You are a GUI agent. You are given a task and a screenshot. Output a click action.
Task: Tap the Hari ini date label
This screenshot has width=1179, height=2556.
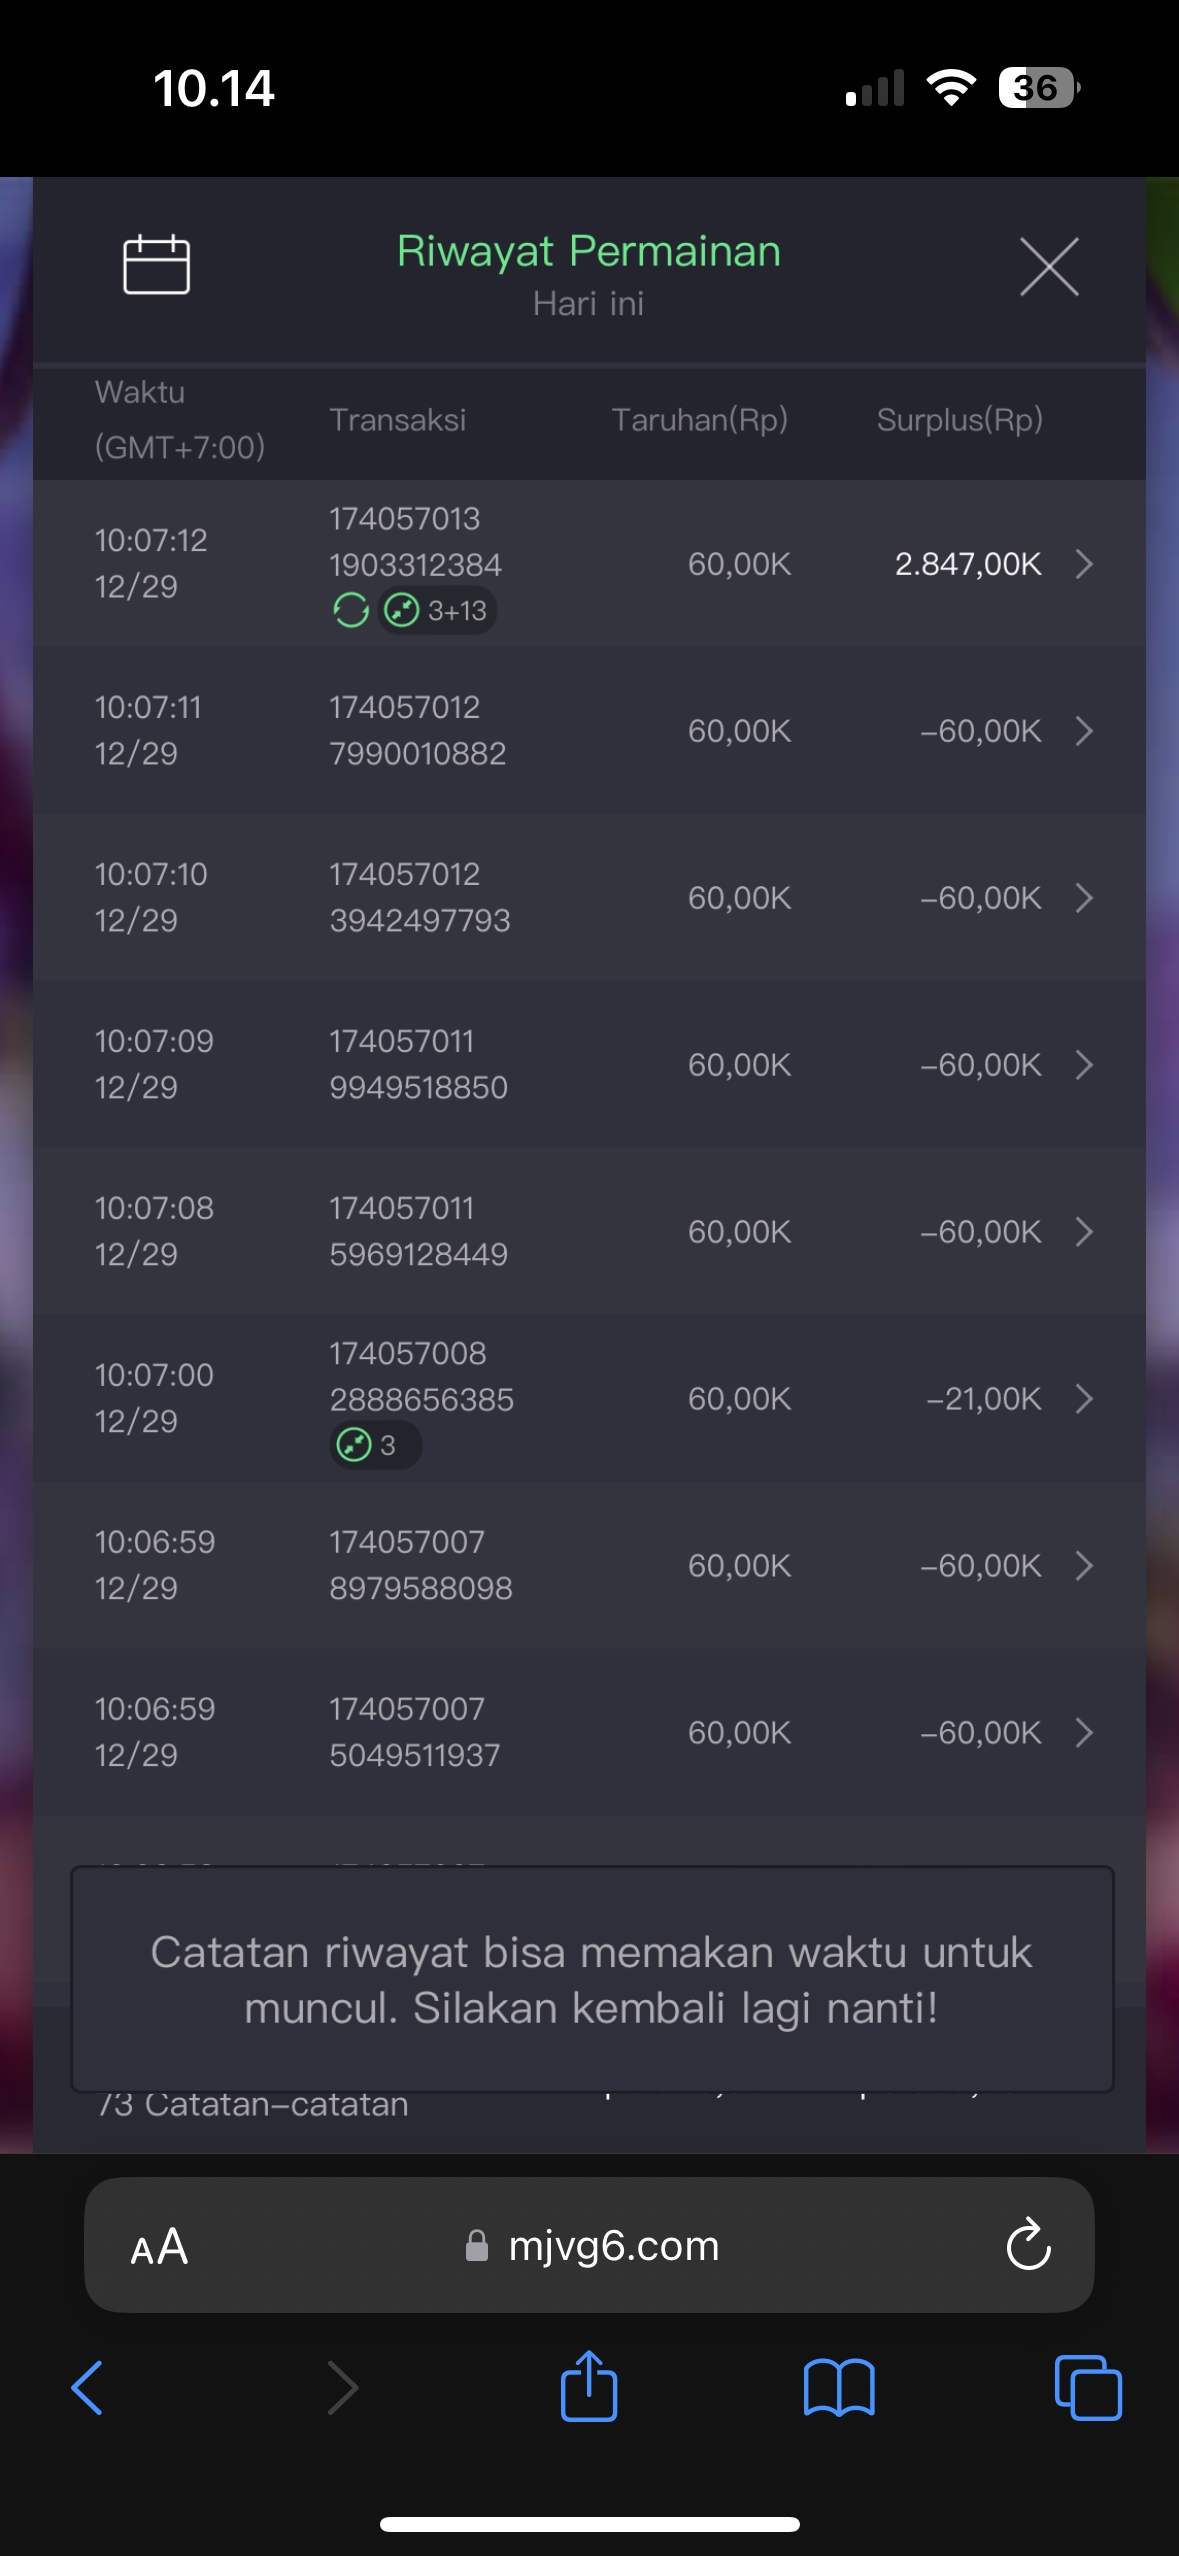click(x=588, y=304)
